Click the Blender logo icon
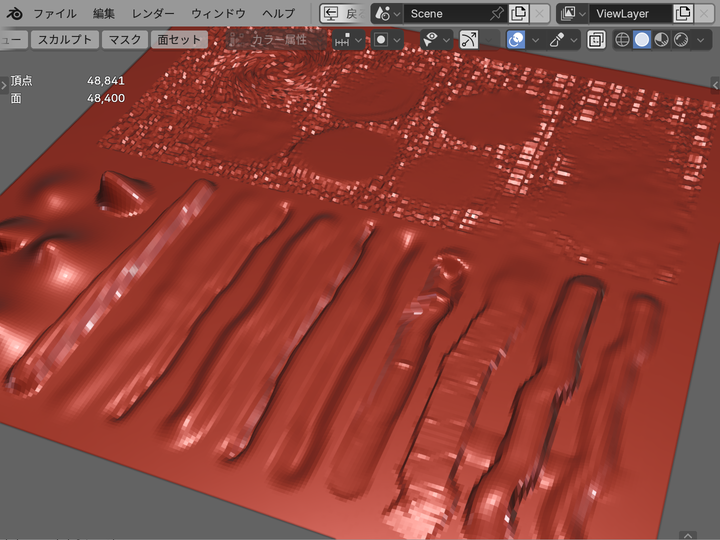The width and height of the screenshot is (720, 540). (x=12, y=14)
